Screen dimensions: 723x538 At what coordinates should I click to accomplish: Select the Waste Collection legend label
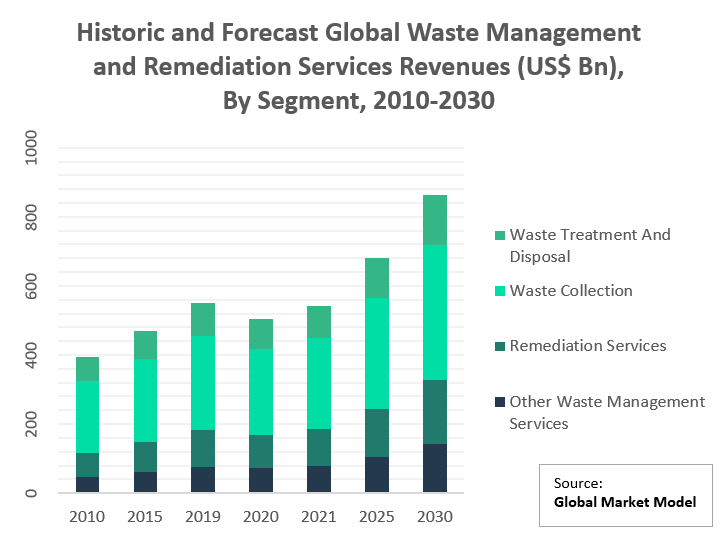pos(570,291)
